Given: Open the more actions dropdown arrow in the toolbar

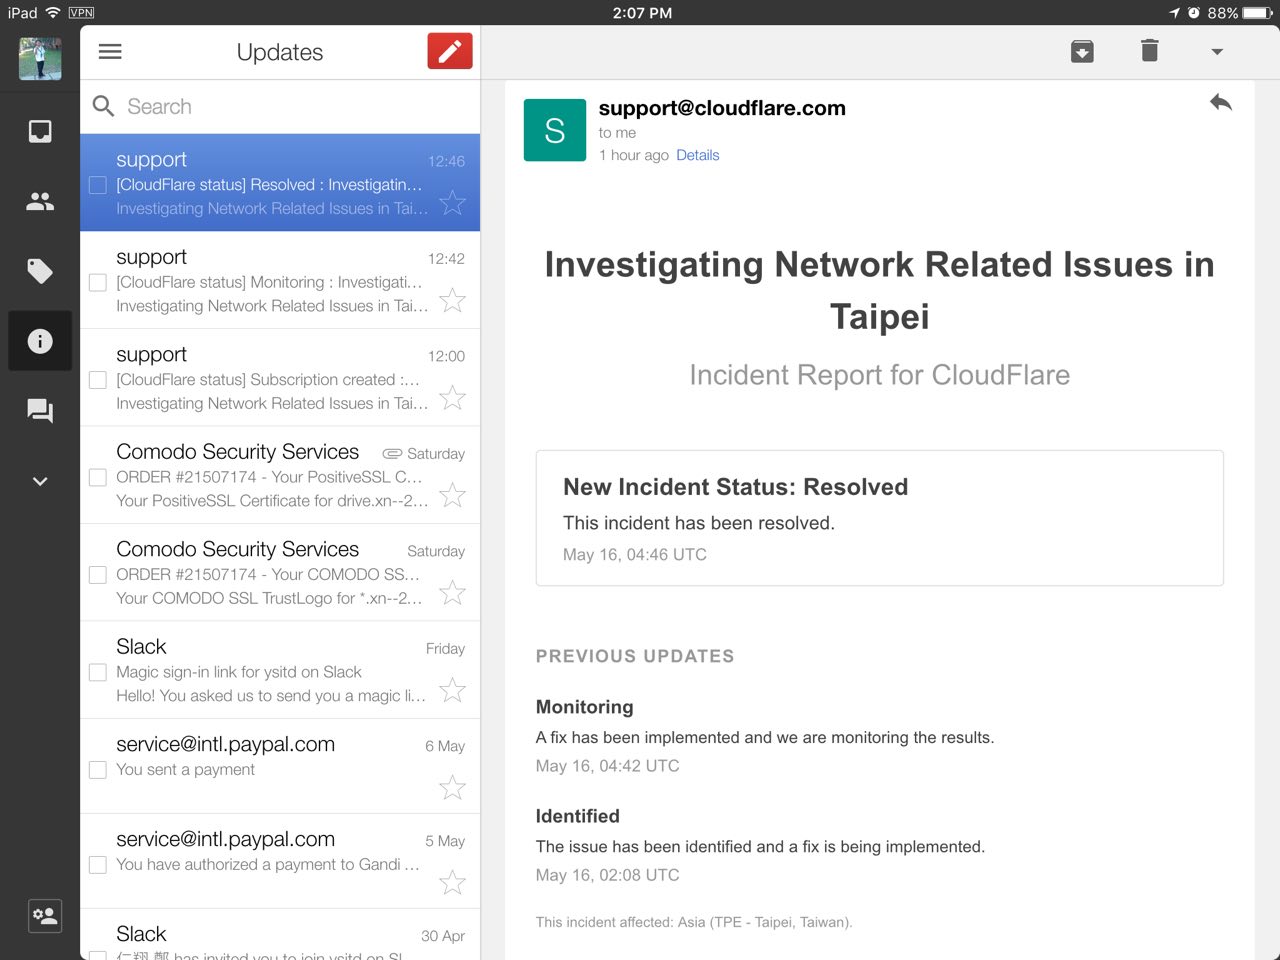Looking at the screenshot, I should 1217,52.
